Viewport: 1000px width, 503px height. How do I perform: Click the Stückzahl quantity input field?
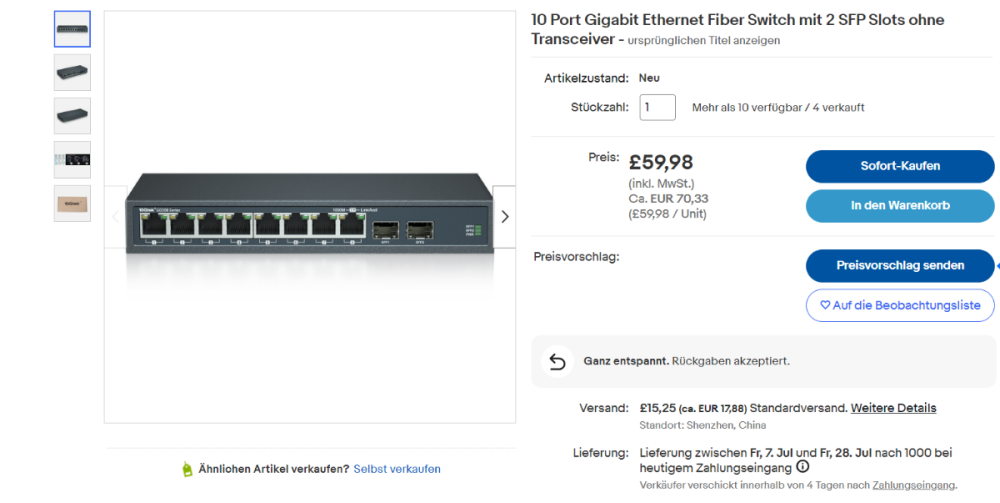[x=658, y=107]
